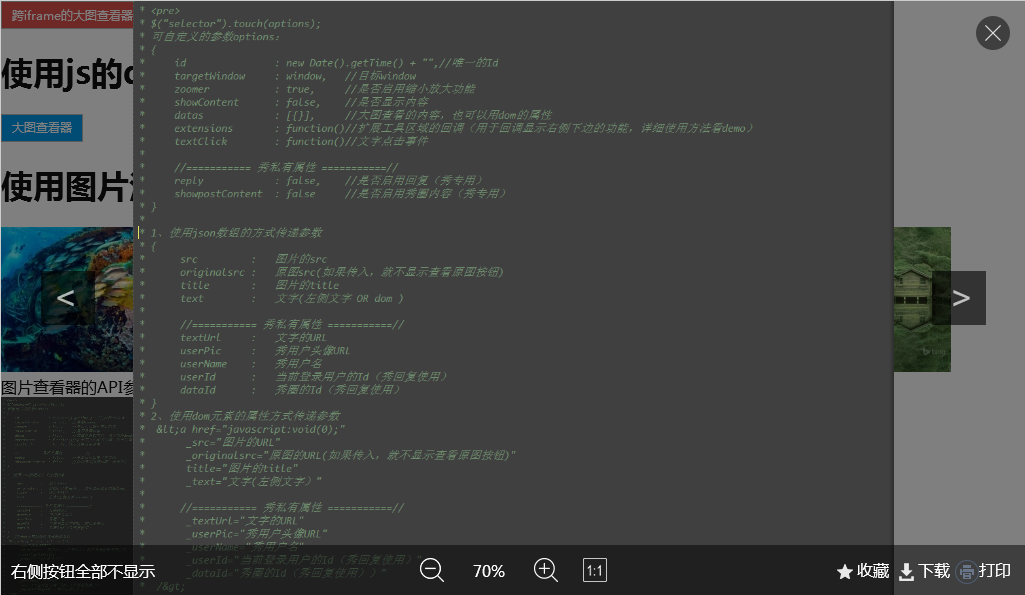Zoom in with the plus magnifier

coord(546,570)
